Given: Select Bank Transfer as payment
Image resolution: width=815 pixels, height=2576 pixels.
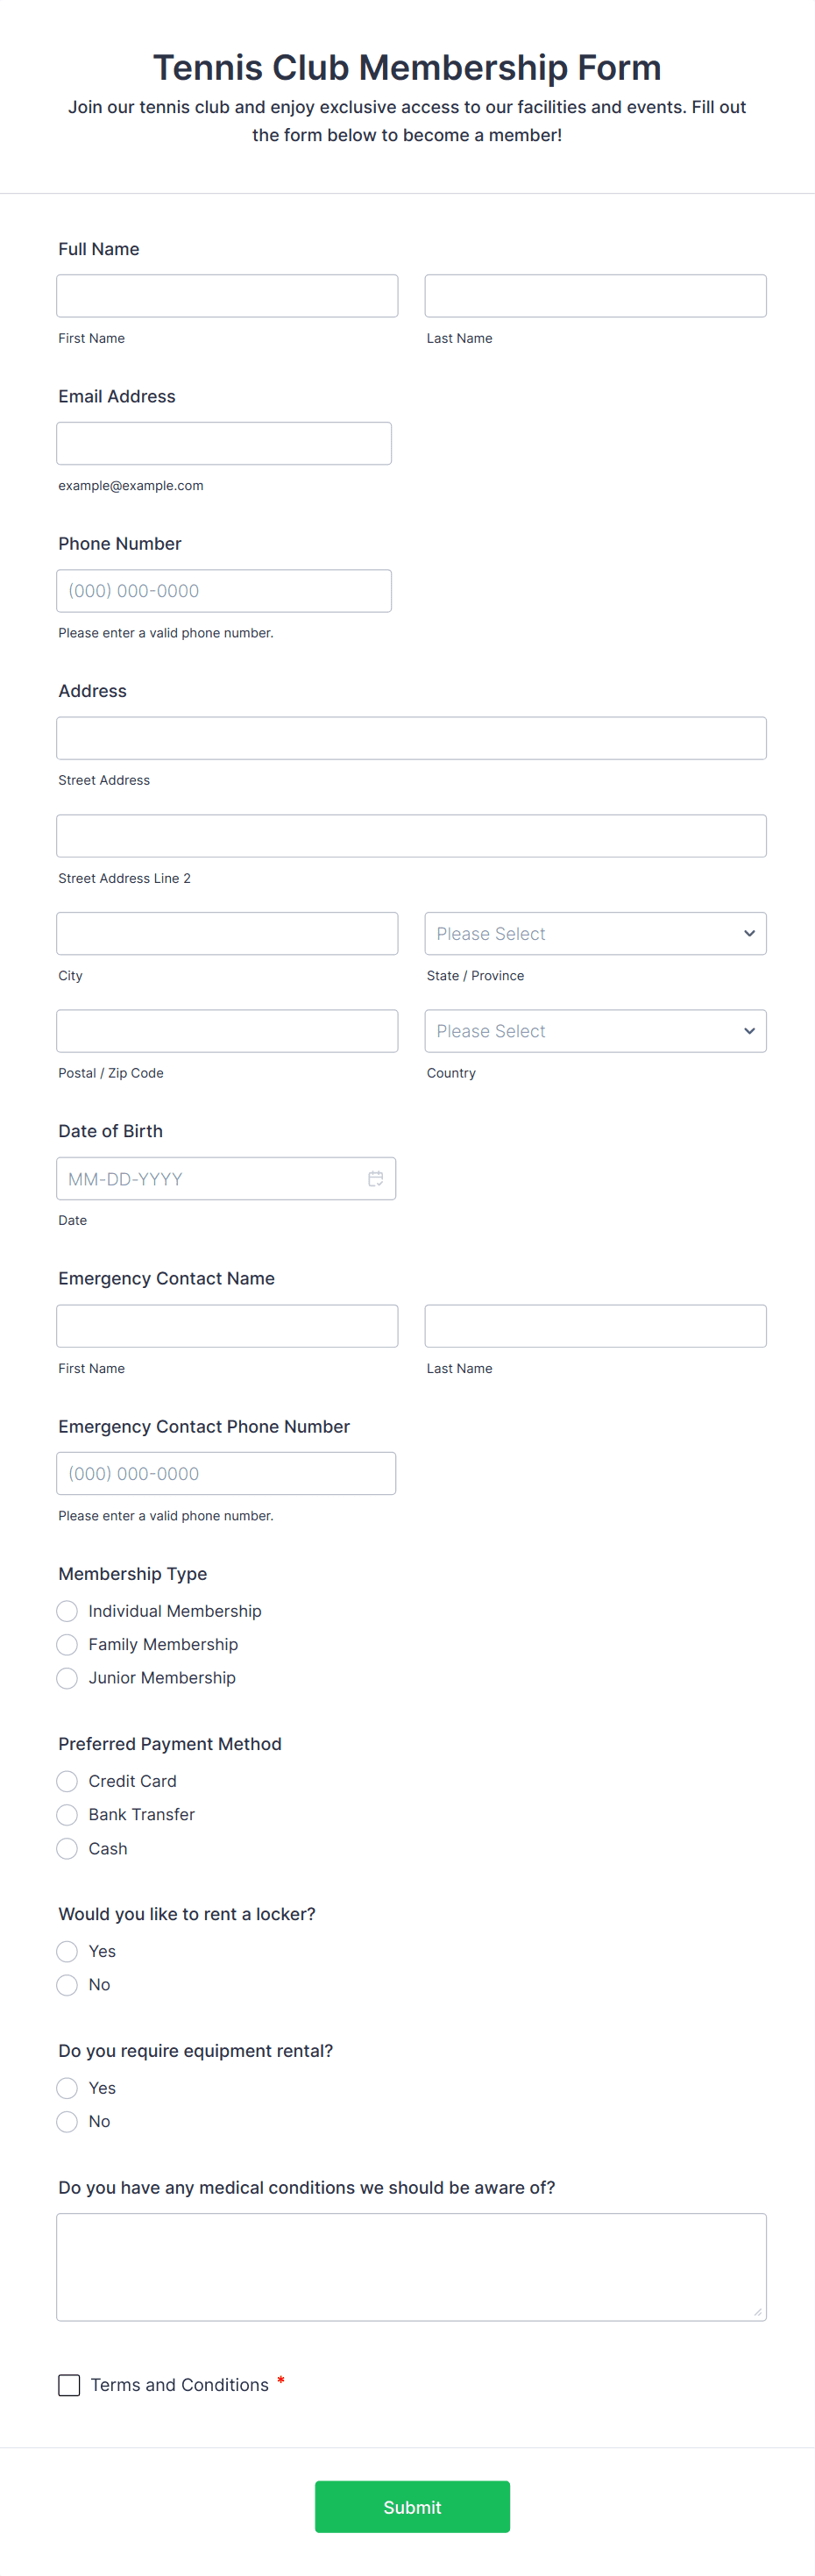Looking at the screenshot, I should click(x=66, y=1814).
